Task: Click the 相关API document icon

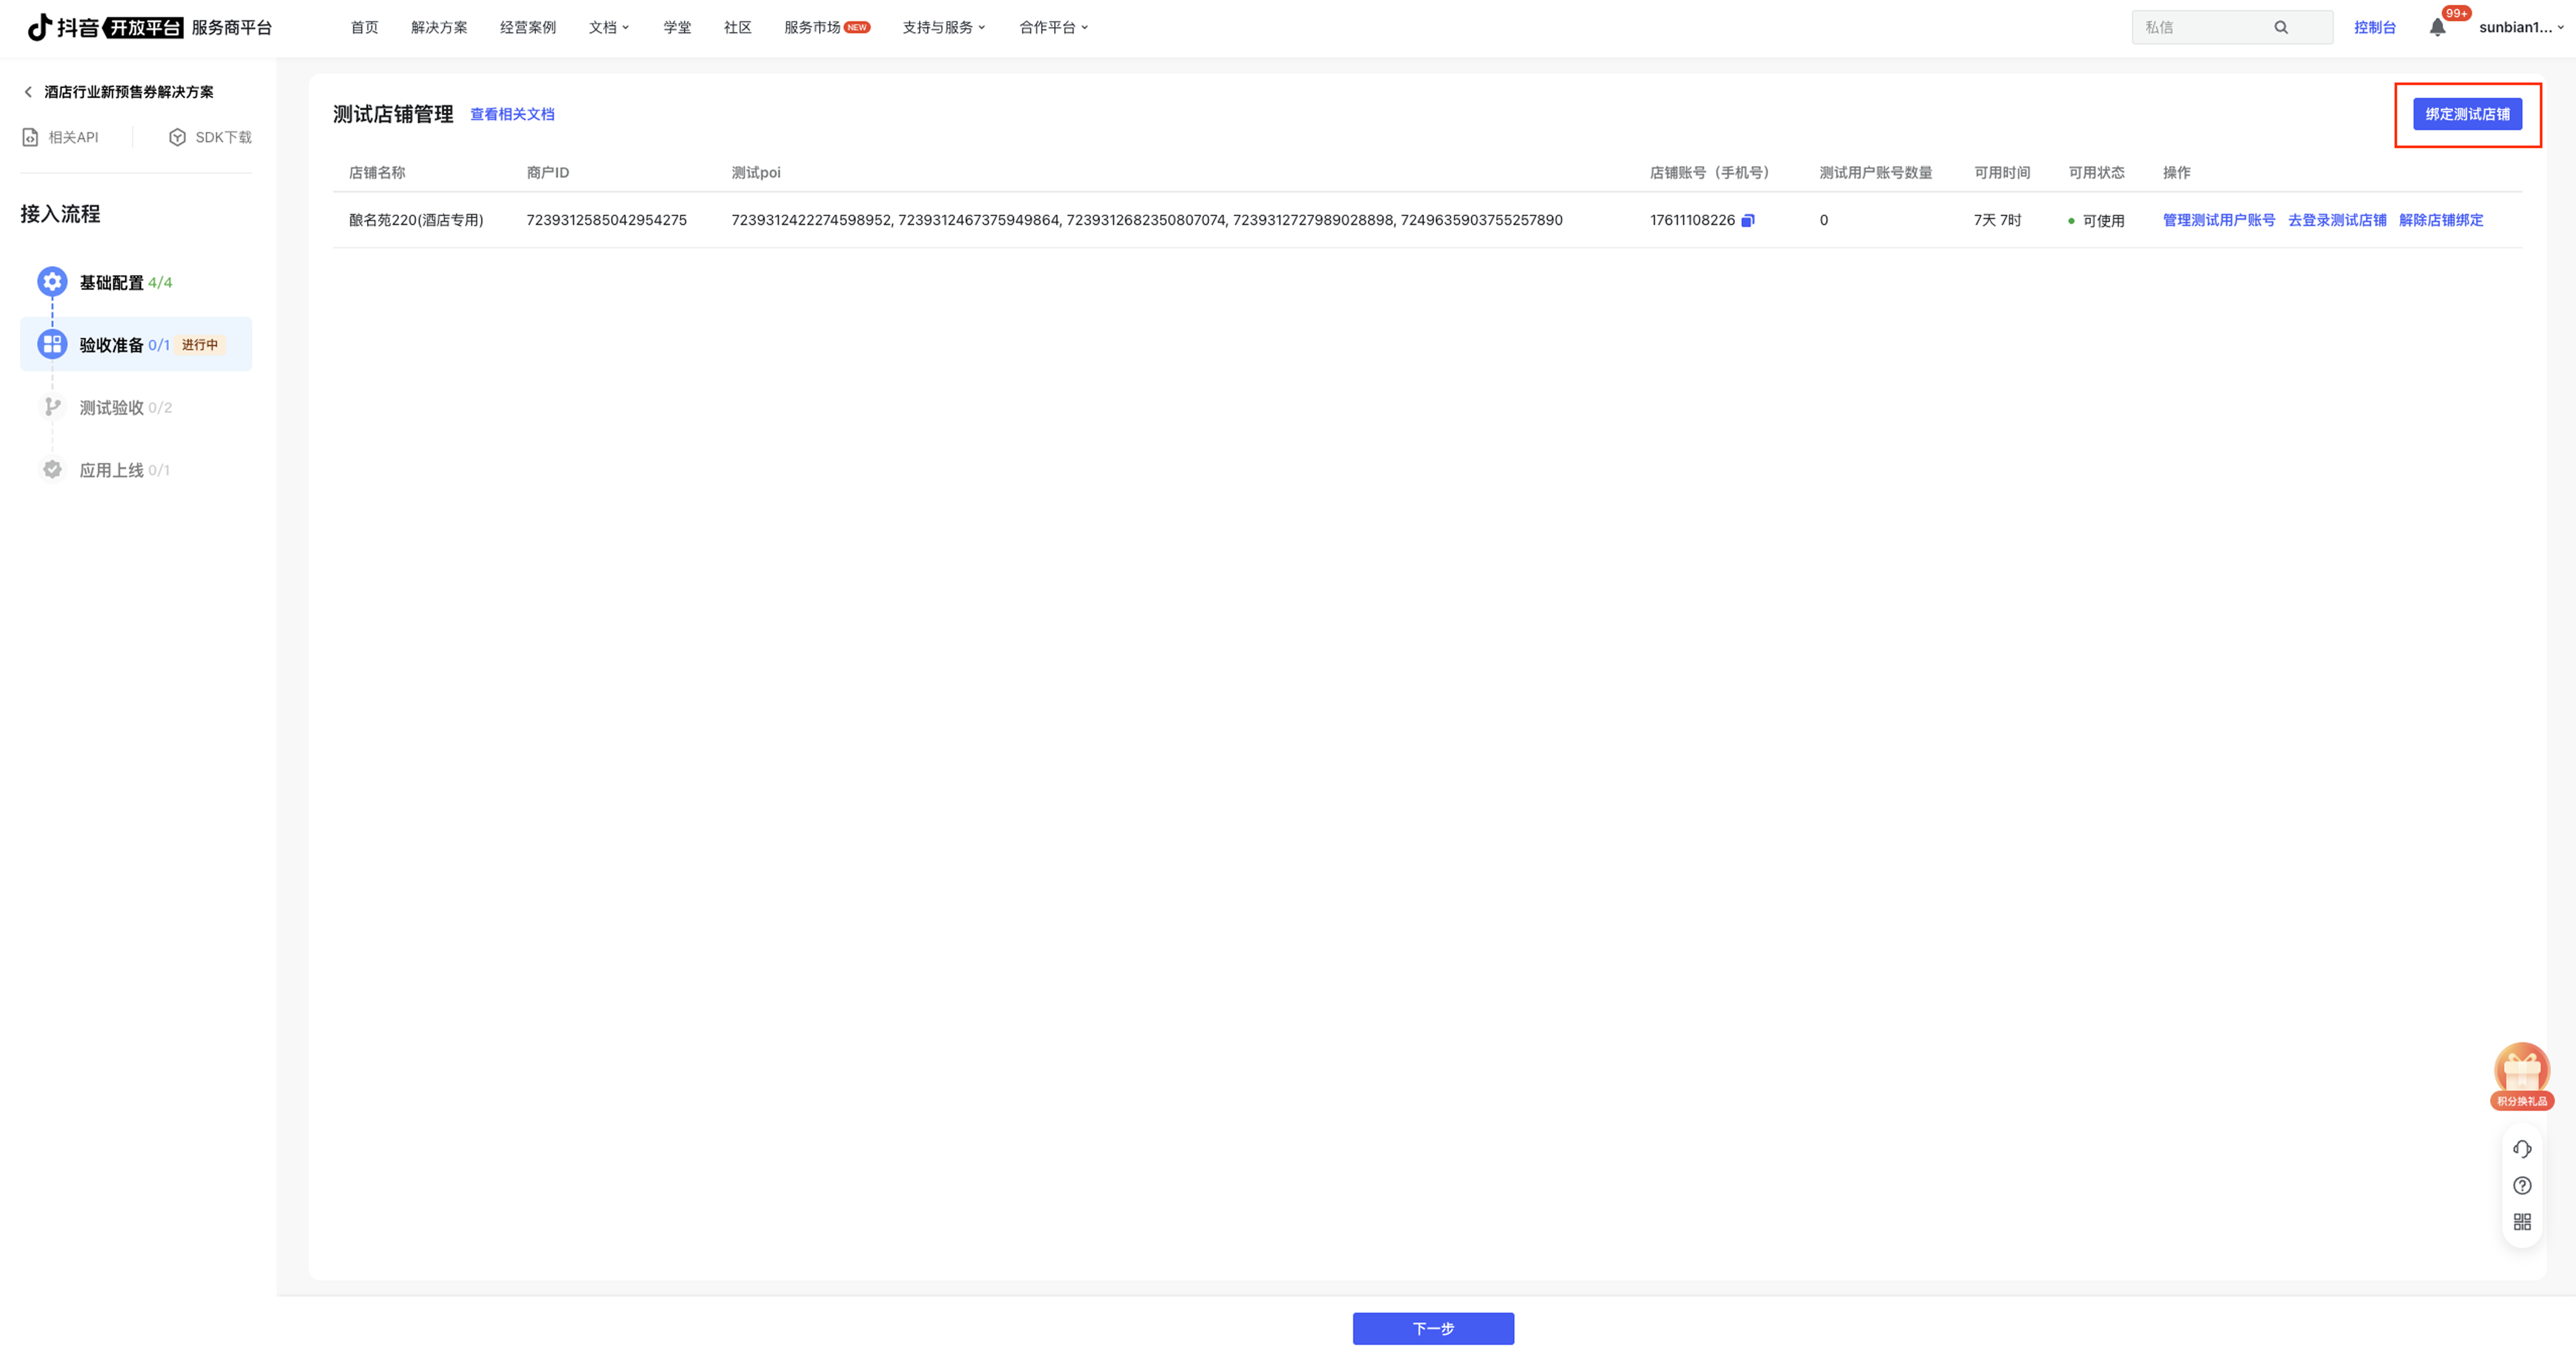Action: click(31, 137)
